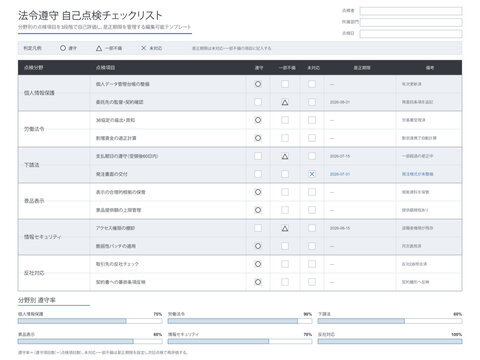Toggle △ mark on アクセス権限の棚卸 row
Viewport: 480px width, 360px height.
click(x=285, y=228)
